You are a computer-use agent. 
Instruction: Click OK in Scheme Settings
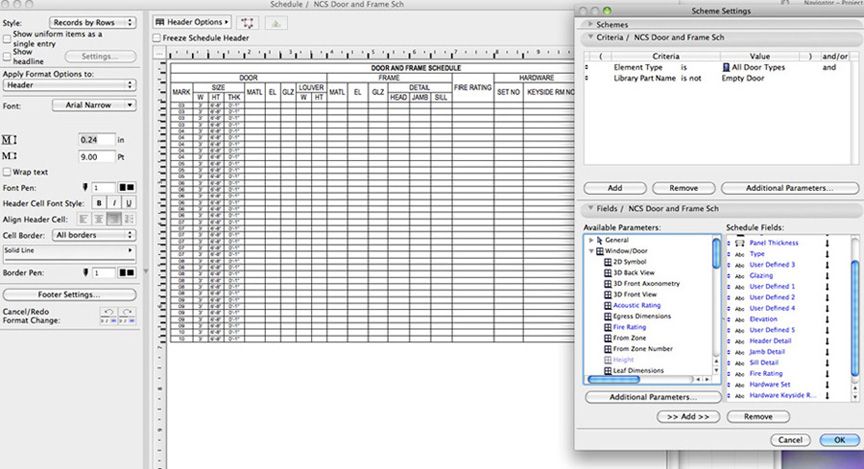(839, 440)
